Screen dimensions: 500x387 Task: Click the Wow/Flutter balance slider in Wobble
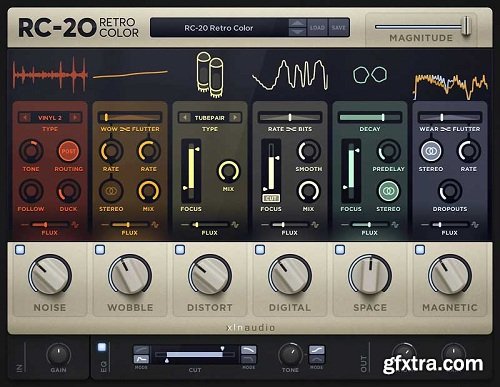tap(130, 117)
